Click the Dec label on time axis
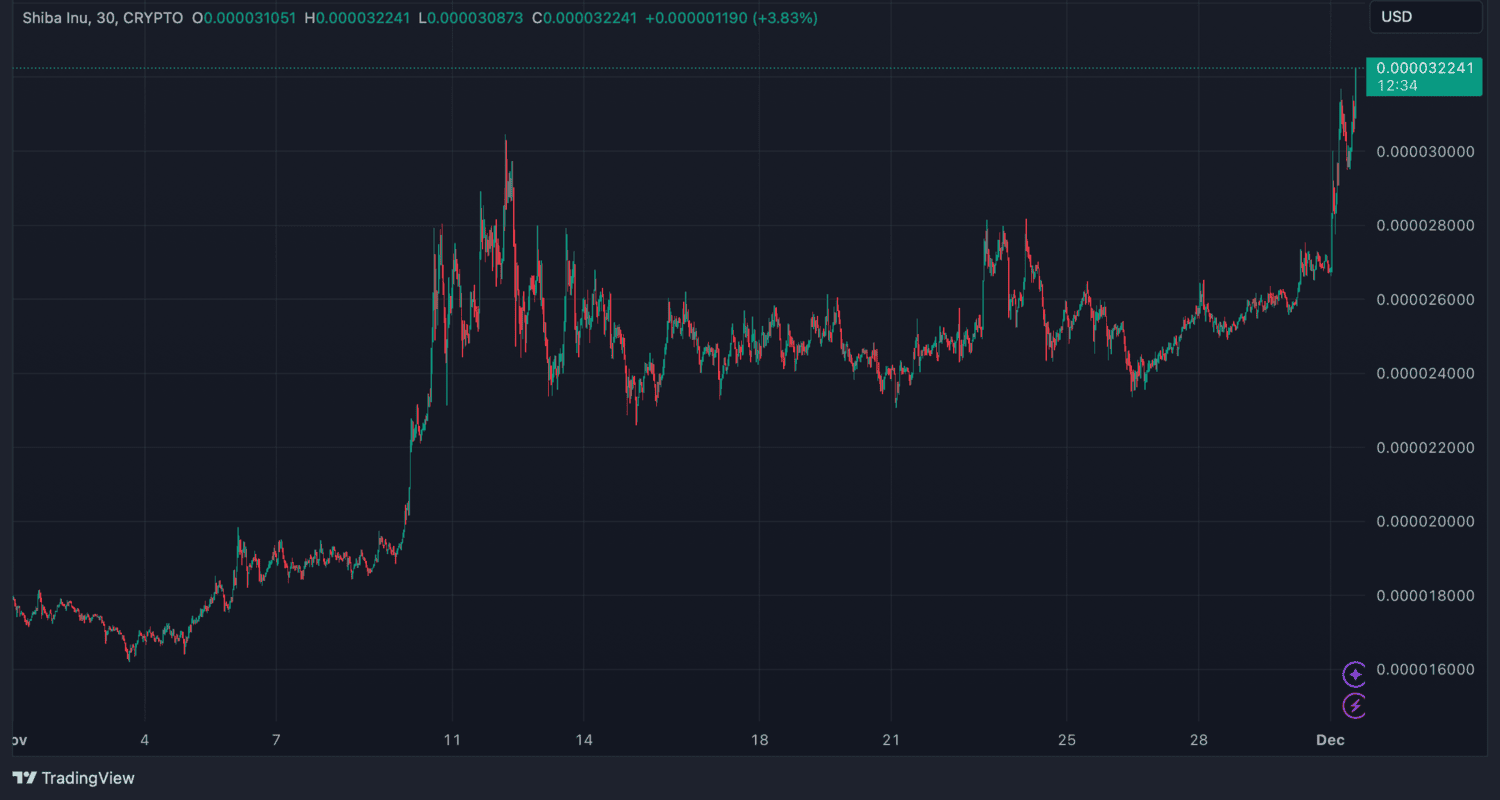 (1331, 741)
